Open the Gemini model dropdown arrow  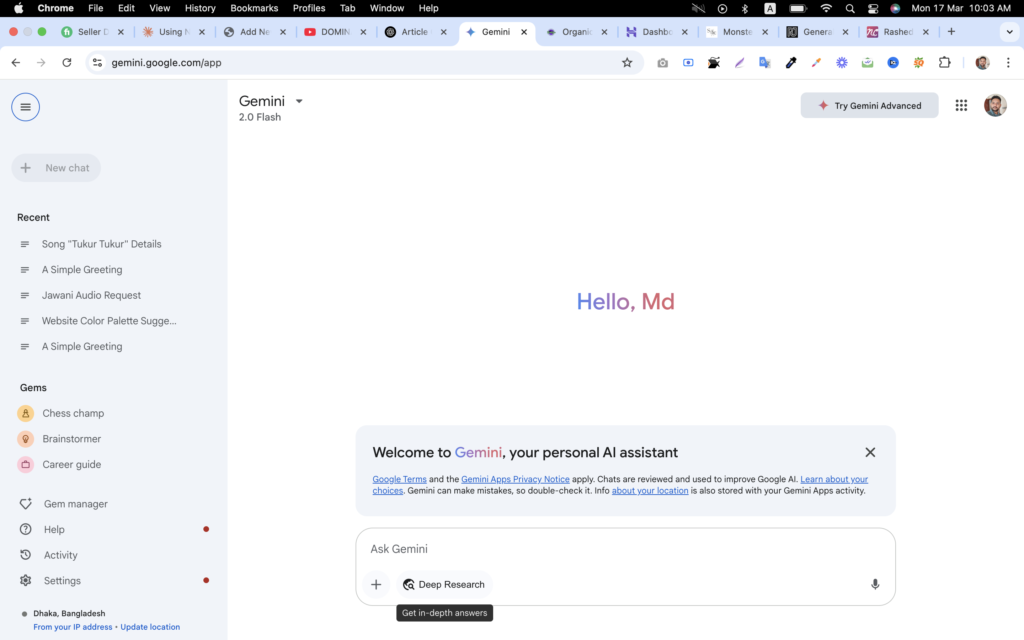coord(299,101)
